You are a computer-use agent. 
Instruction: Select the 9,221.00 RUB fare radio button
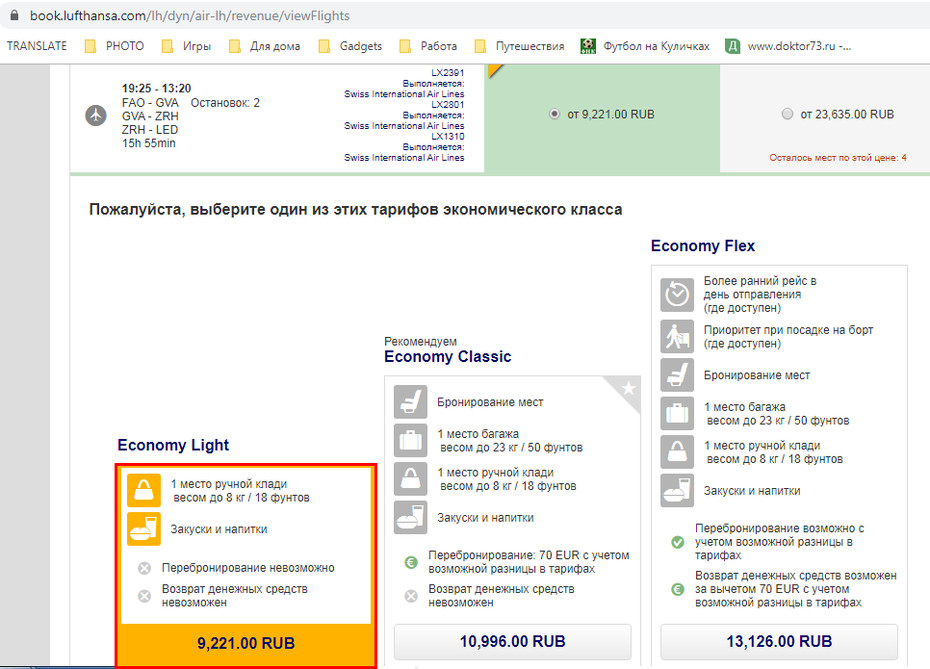click(x=554, y=114)
